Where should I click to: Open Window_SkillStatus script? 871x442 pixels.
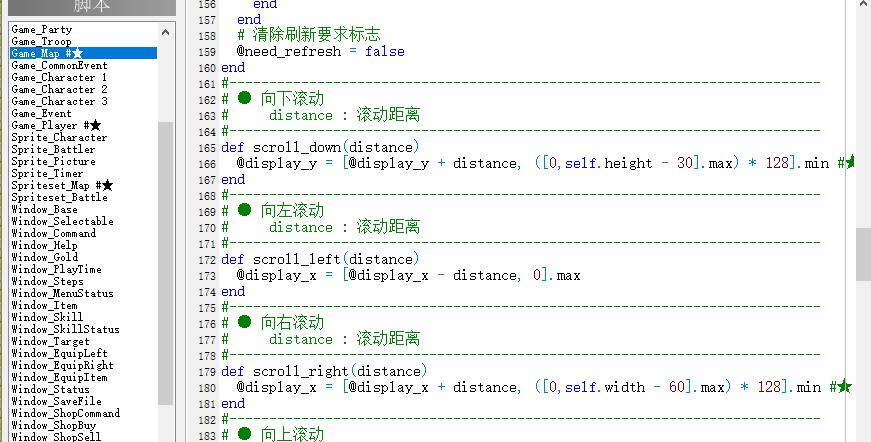point(65,329)
